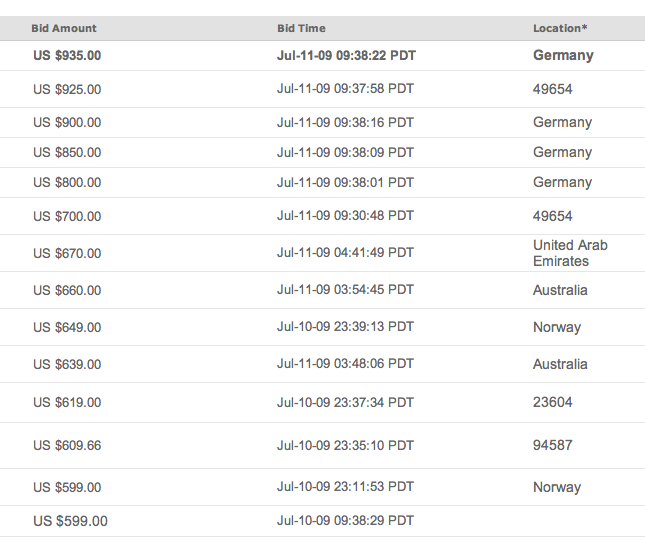
Task: Click the Bid Amount column header
Action: [x=64, y=28]
